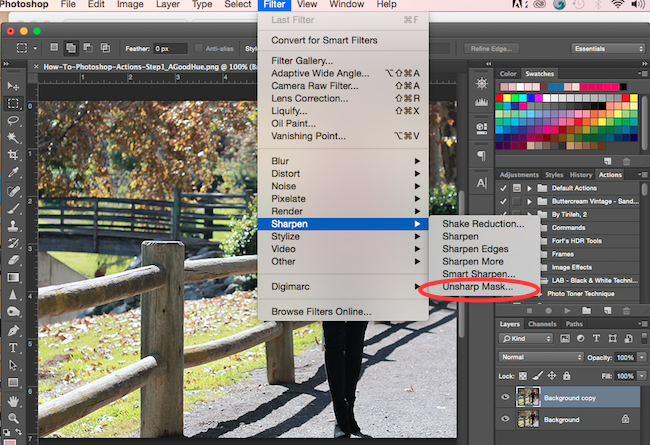Toggle the Anti-alias checkbox
Screen dimensions: 650x445
(199, 49)
